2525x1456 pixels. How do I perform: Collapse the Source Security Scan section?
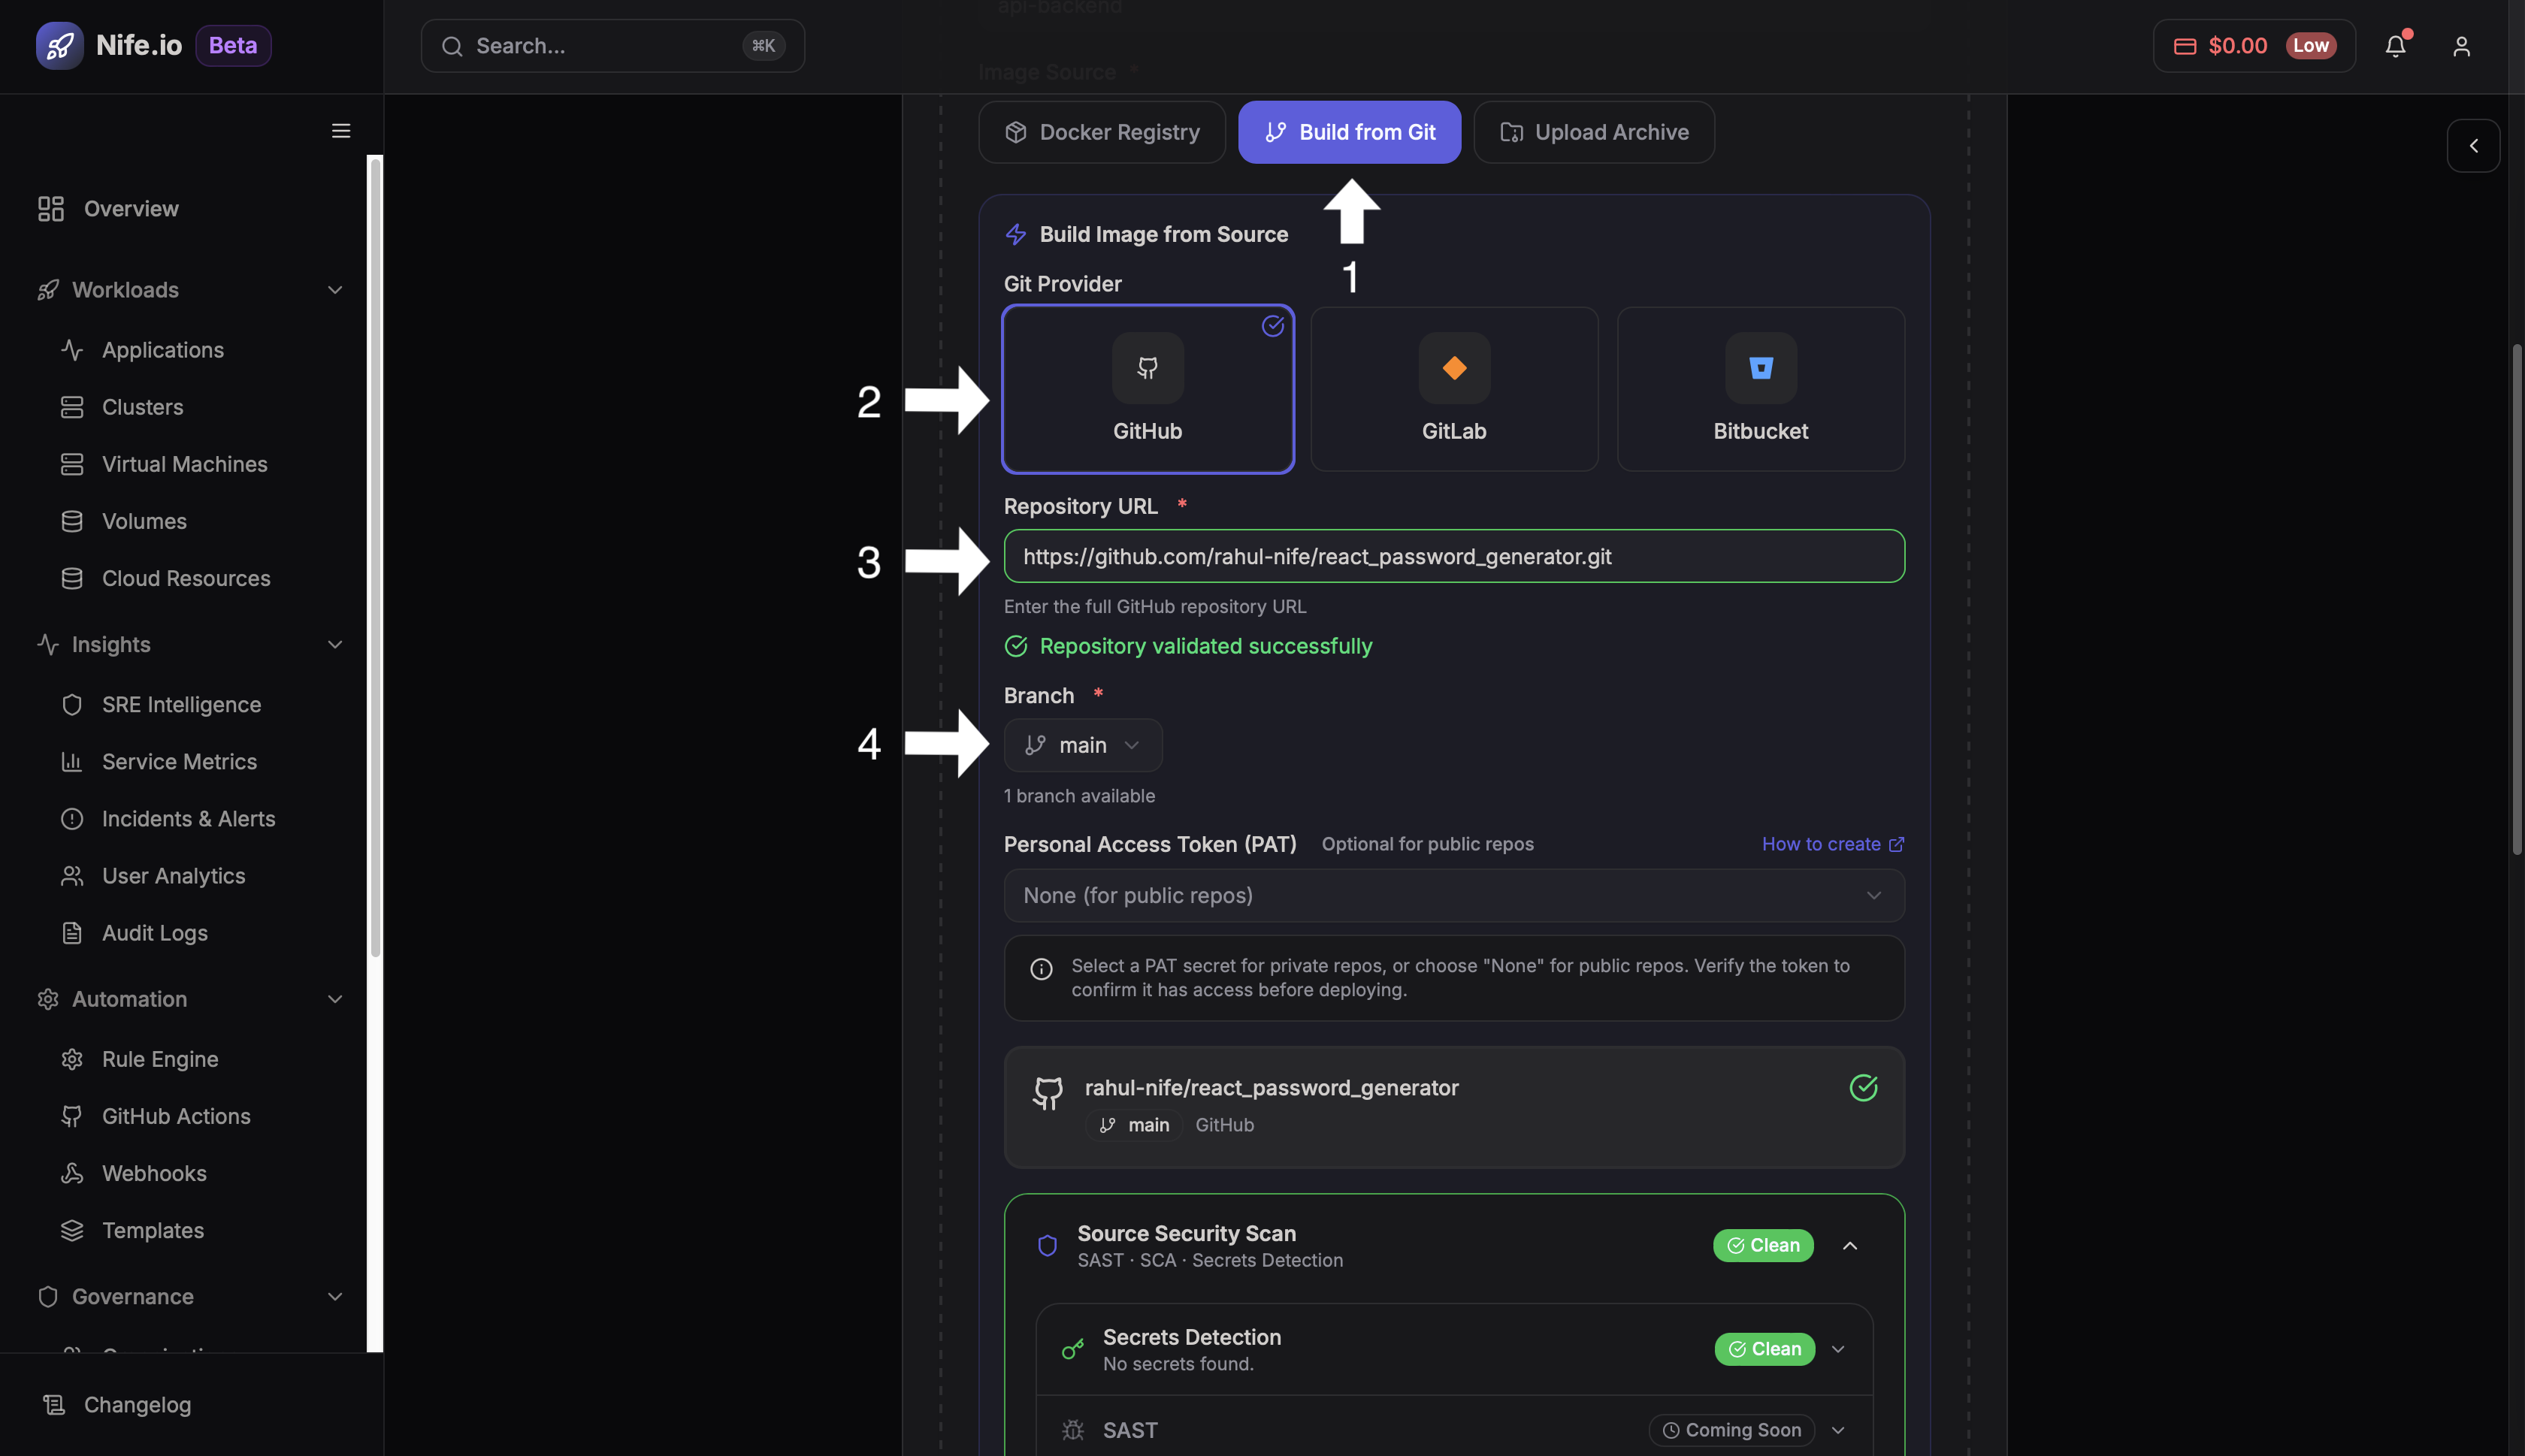pos(1849,1245)
